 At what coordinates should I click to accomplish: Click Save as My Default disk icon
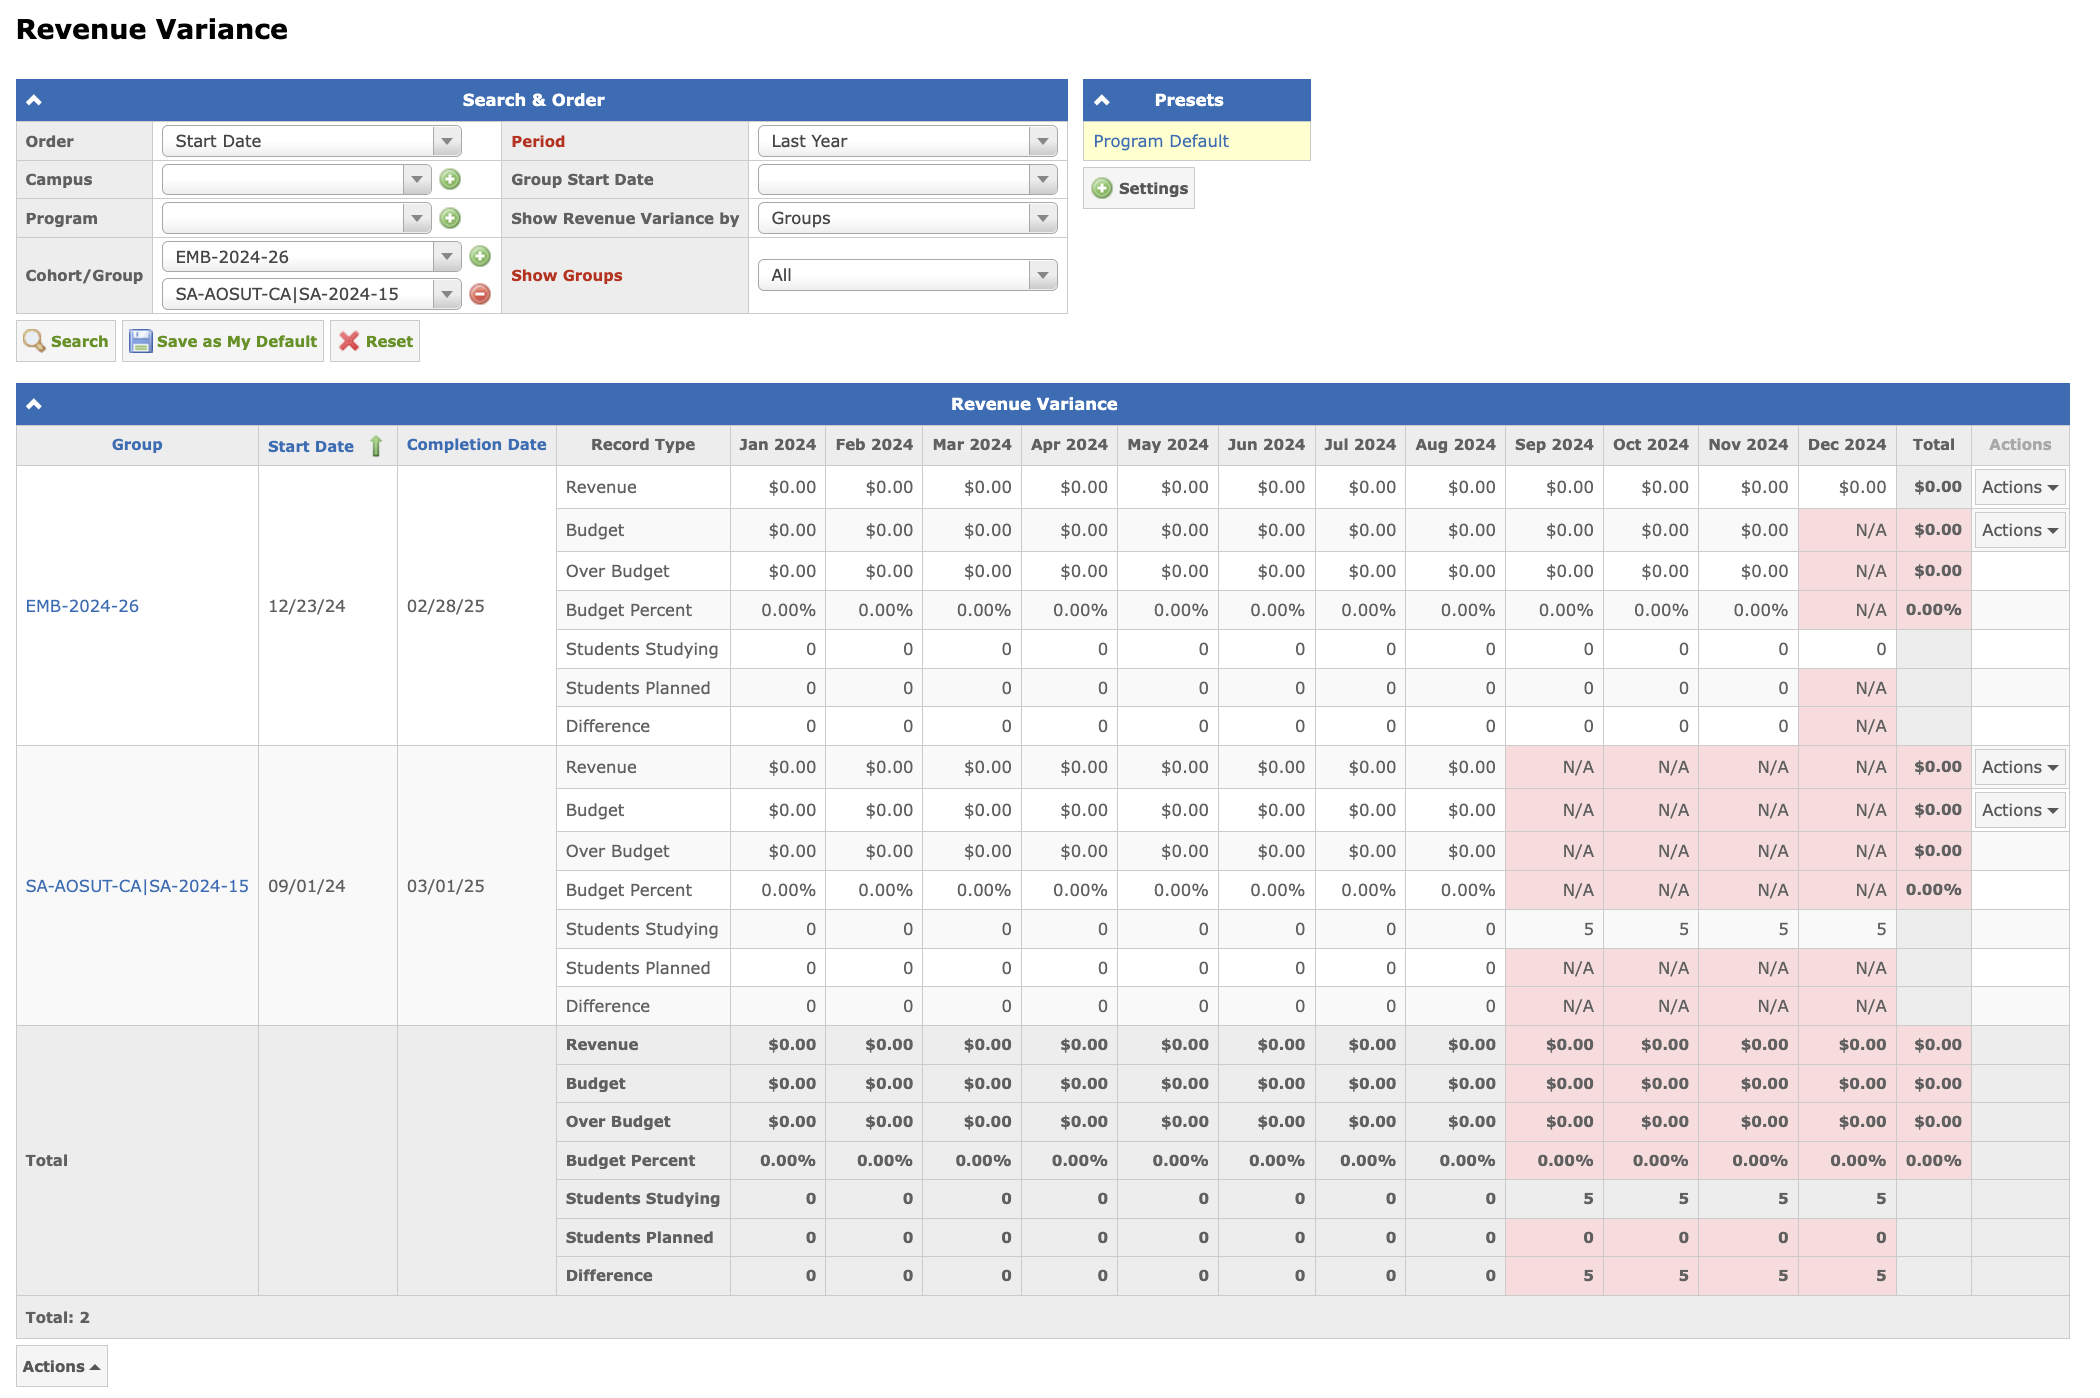coord(223,341)
